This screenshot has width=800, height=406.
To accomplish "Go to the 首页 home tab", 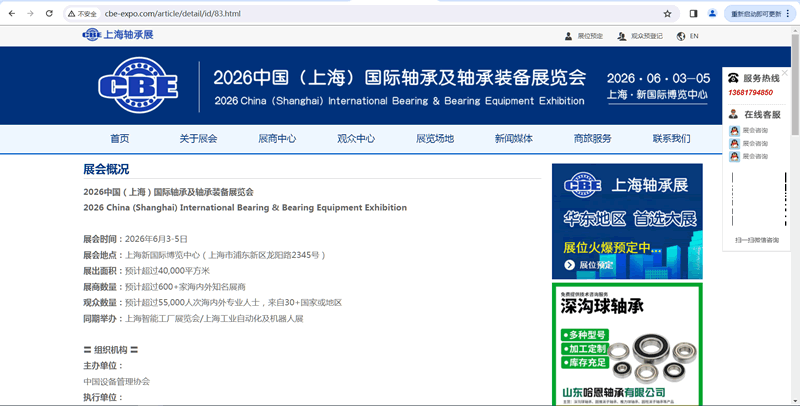I will 120,139.
